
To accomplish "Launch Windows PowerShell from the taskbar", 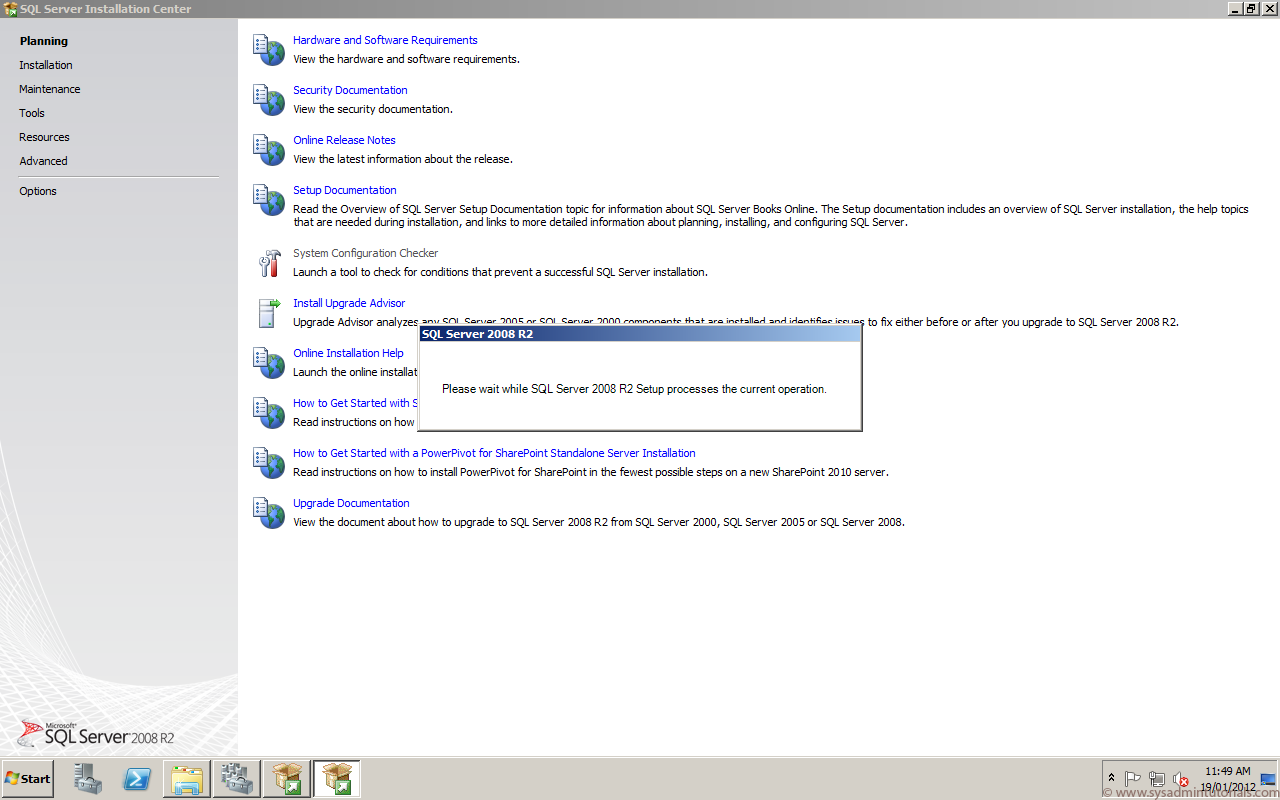I will [137, 779].
